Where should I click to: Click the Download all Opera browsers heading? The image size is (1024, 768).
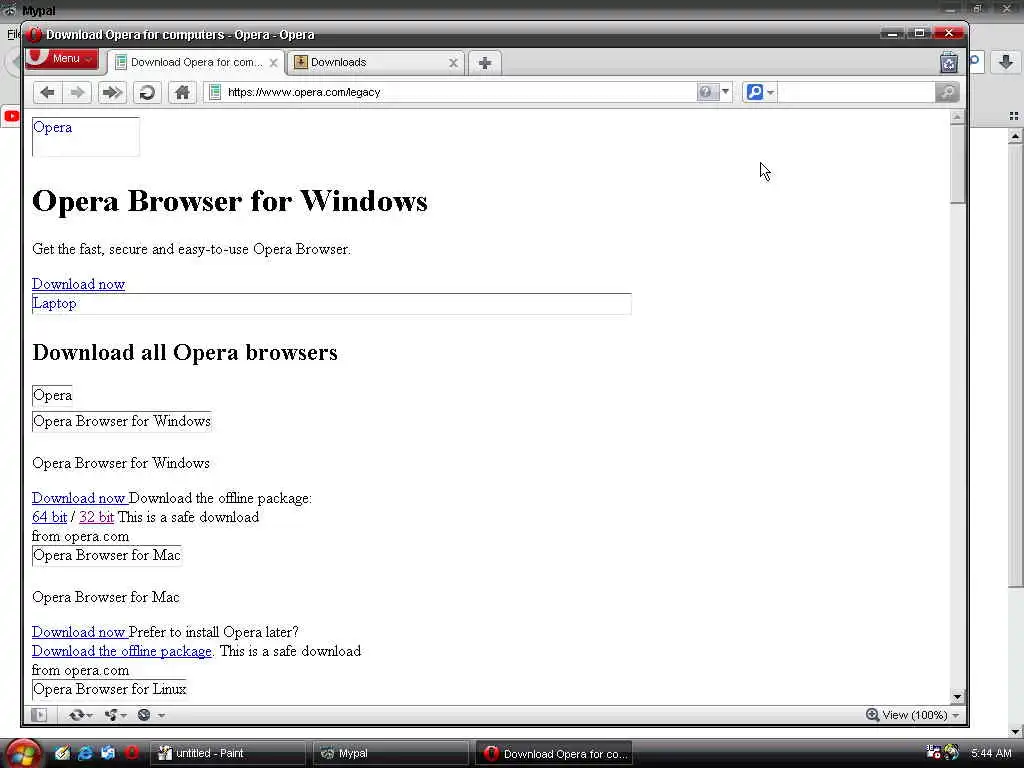185,353
